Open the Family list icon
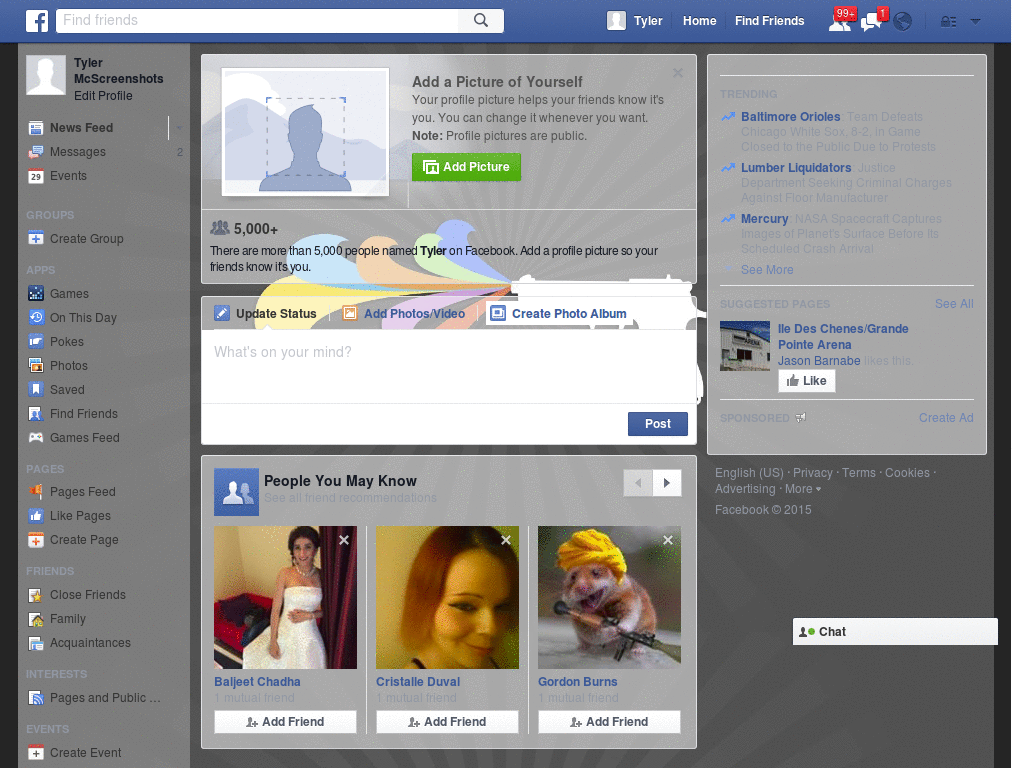The width and height of the screenshot is (1024, 768). click(36, 619)
